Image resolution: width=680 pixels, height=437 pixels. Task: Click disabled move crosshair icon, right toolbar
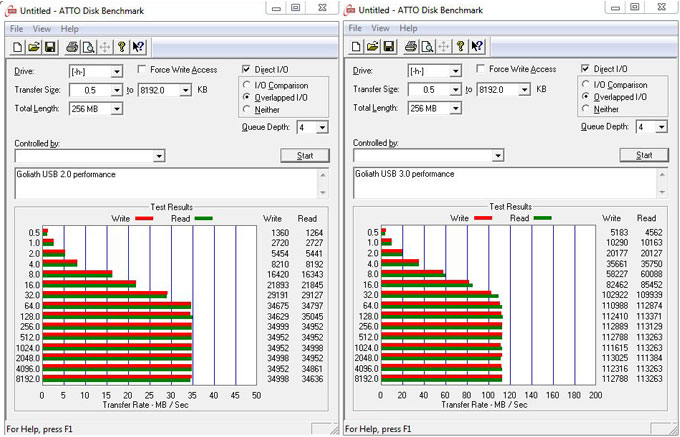pyautogui.click(x=444, y=46)
